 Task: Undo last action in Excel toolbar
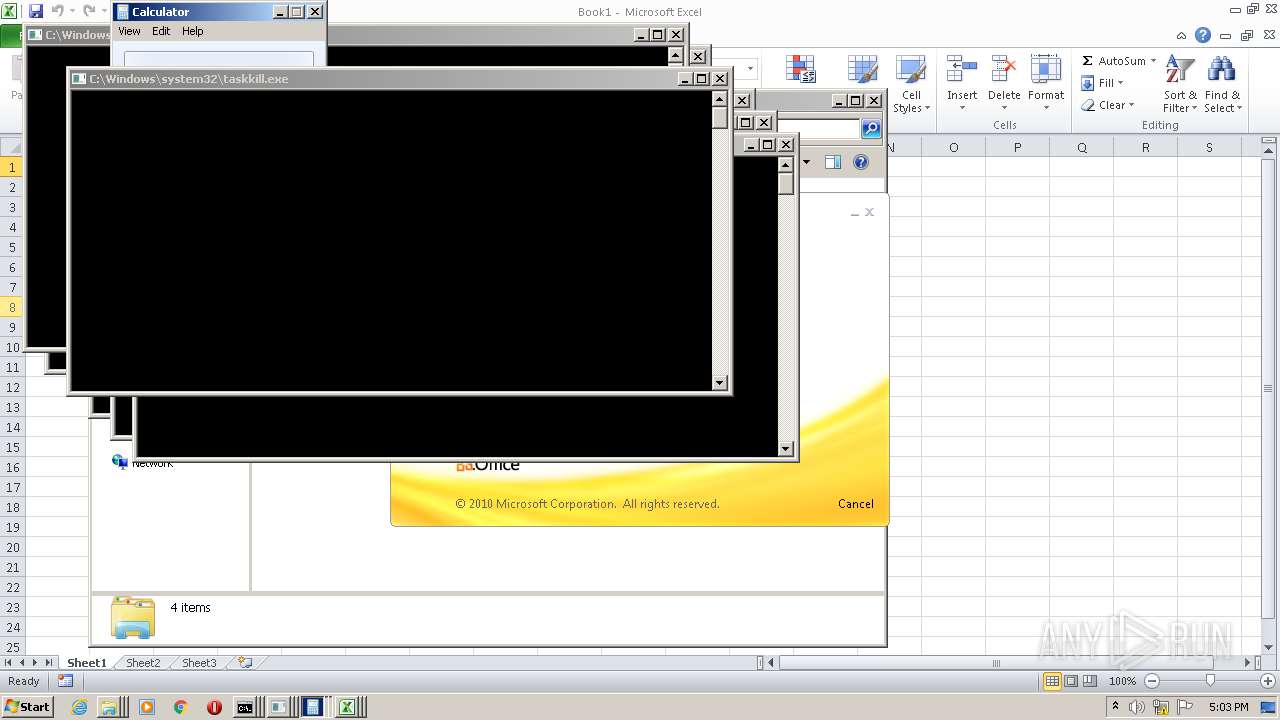coord(57,11)
